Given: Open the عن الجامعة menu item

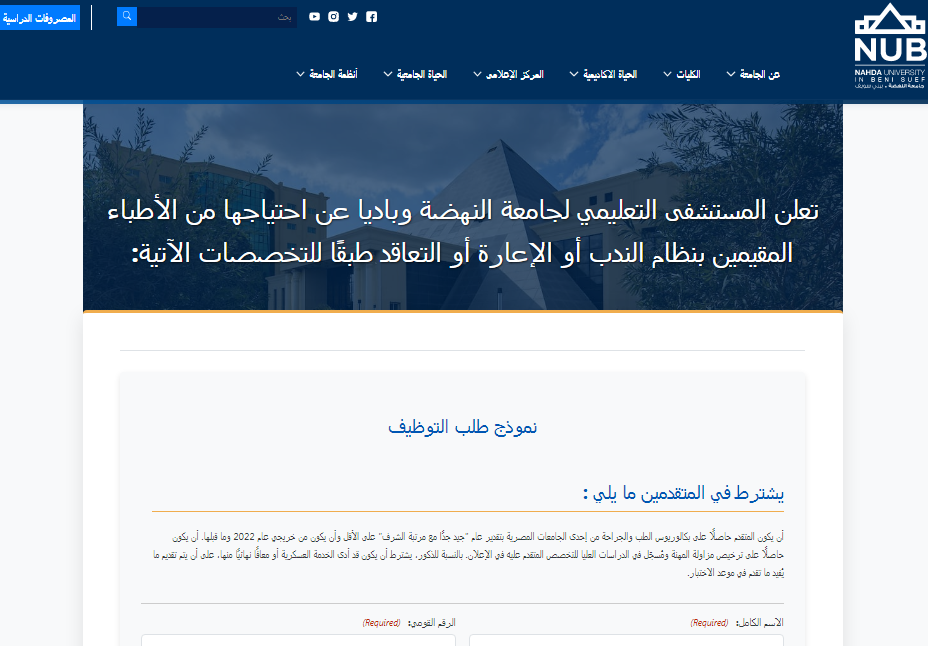Looking at the screenshot, I should pos(760,75).
